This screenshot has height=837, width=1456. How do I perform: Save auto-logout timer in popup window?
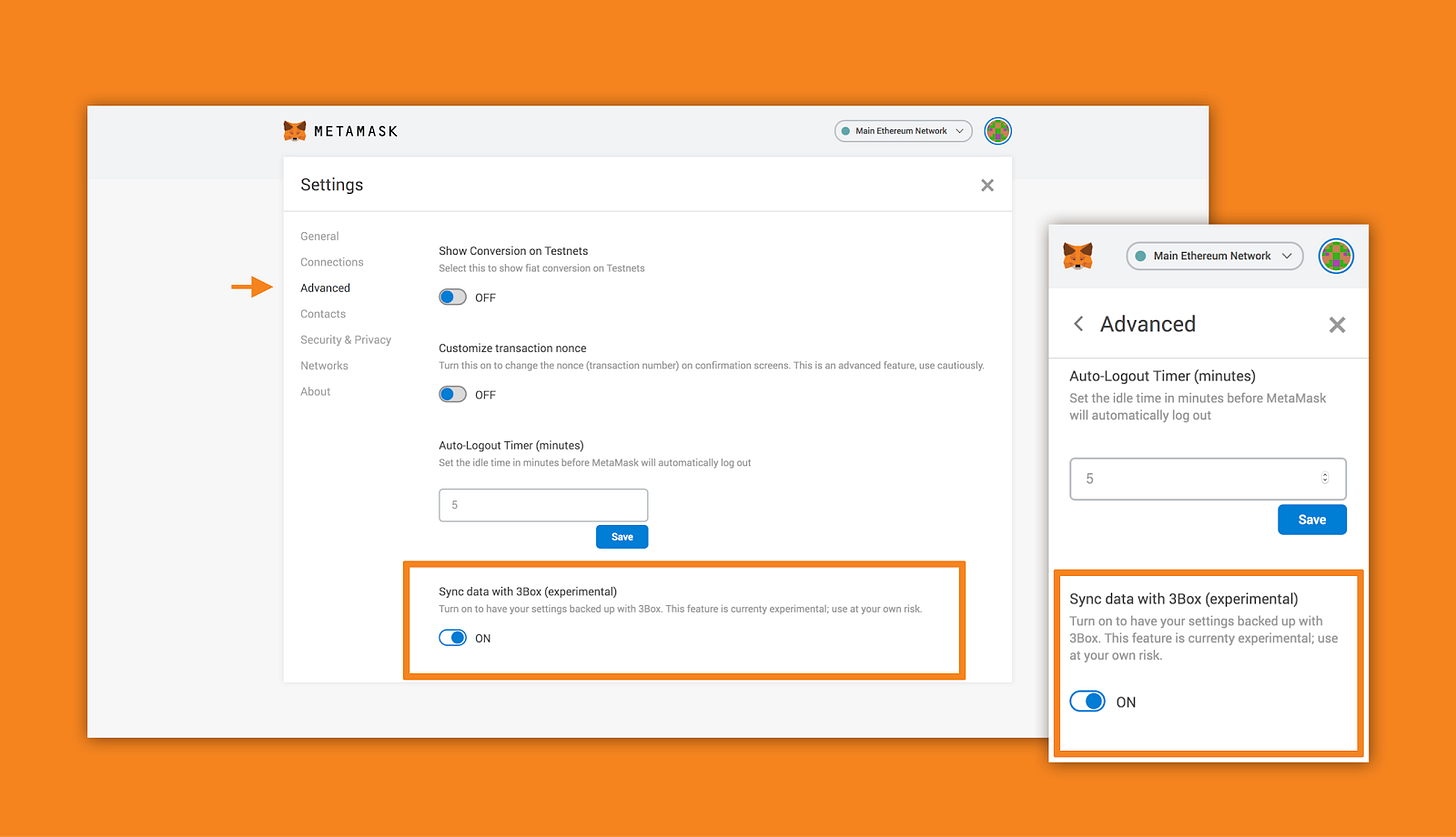tap(1312, 520)
